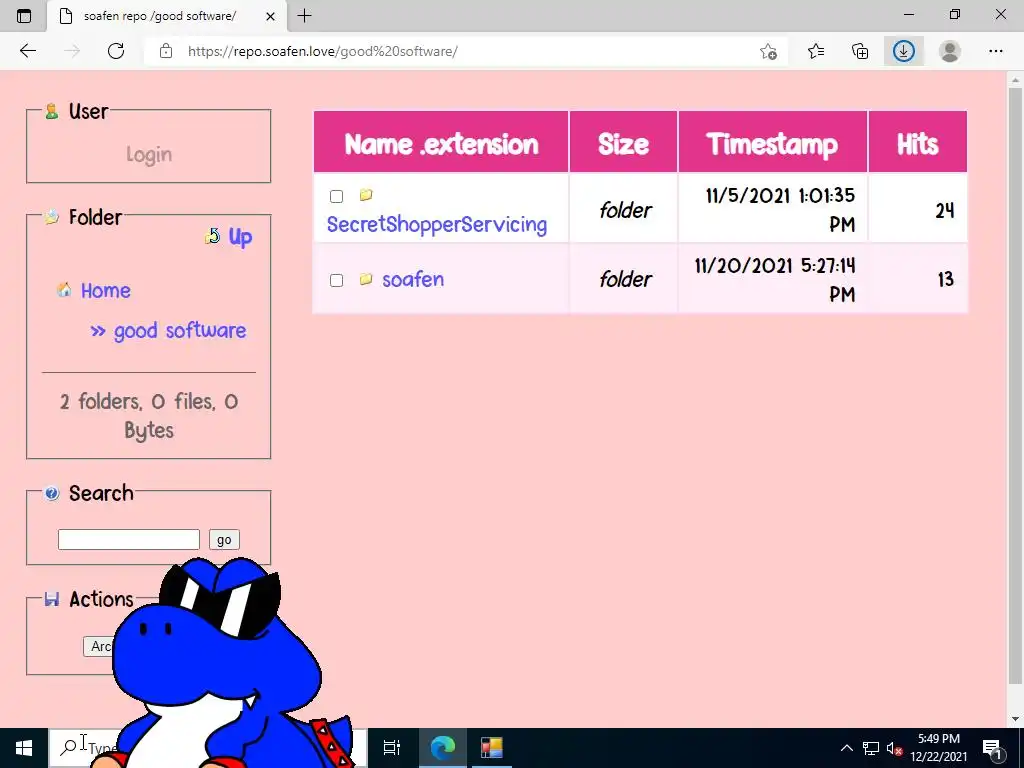
Task: Sort by Size column header
Action: [x=624, y=144]
